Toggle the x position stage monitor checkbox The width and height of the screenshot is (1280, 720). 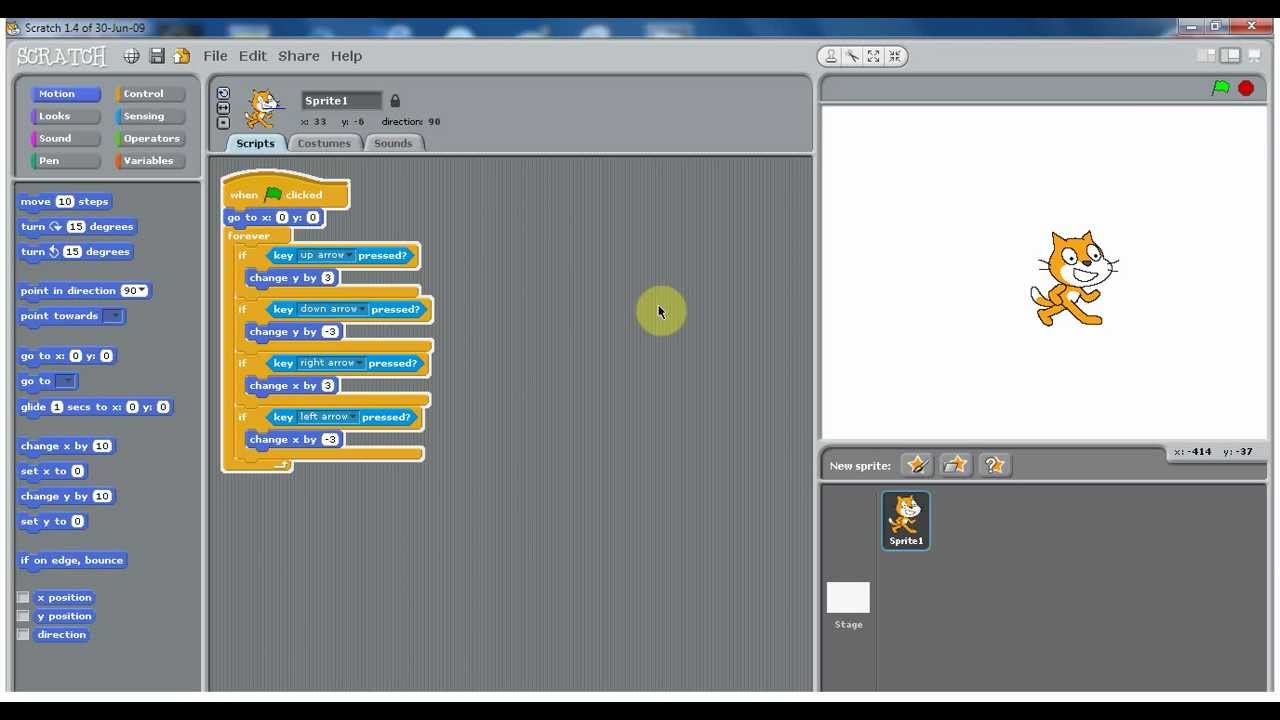click(23, 598)
